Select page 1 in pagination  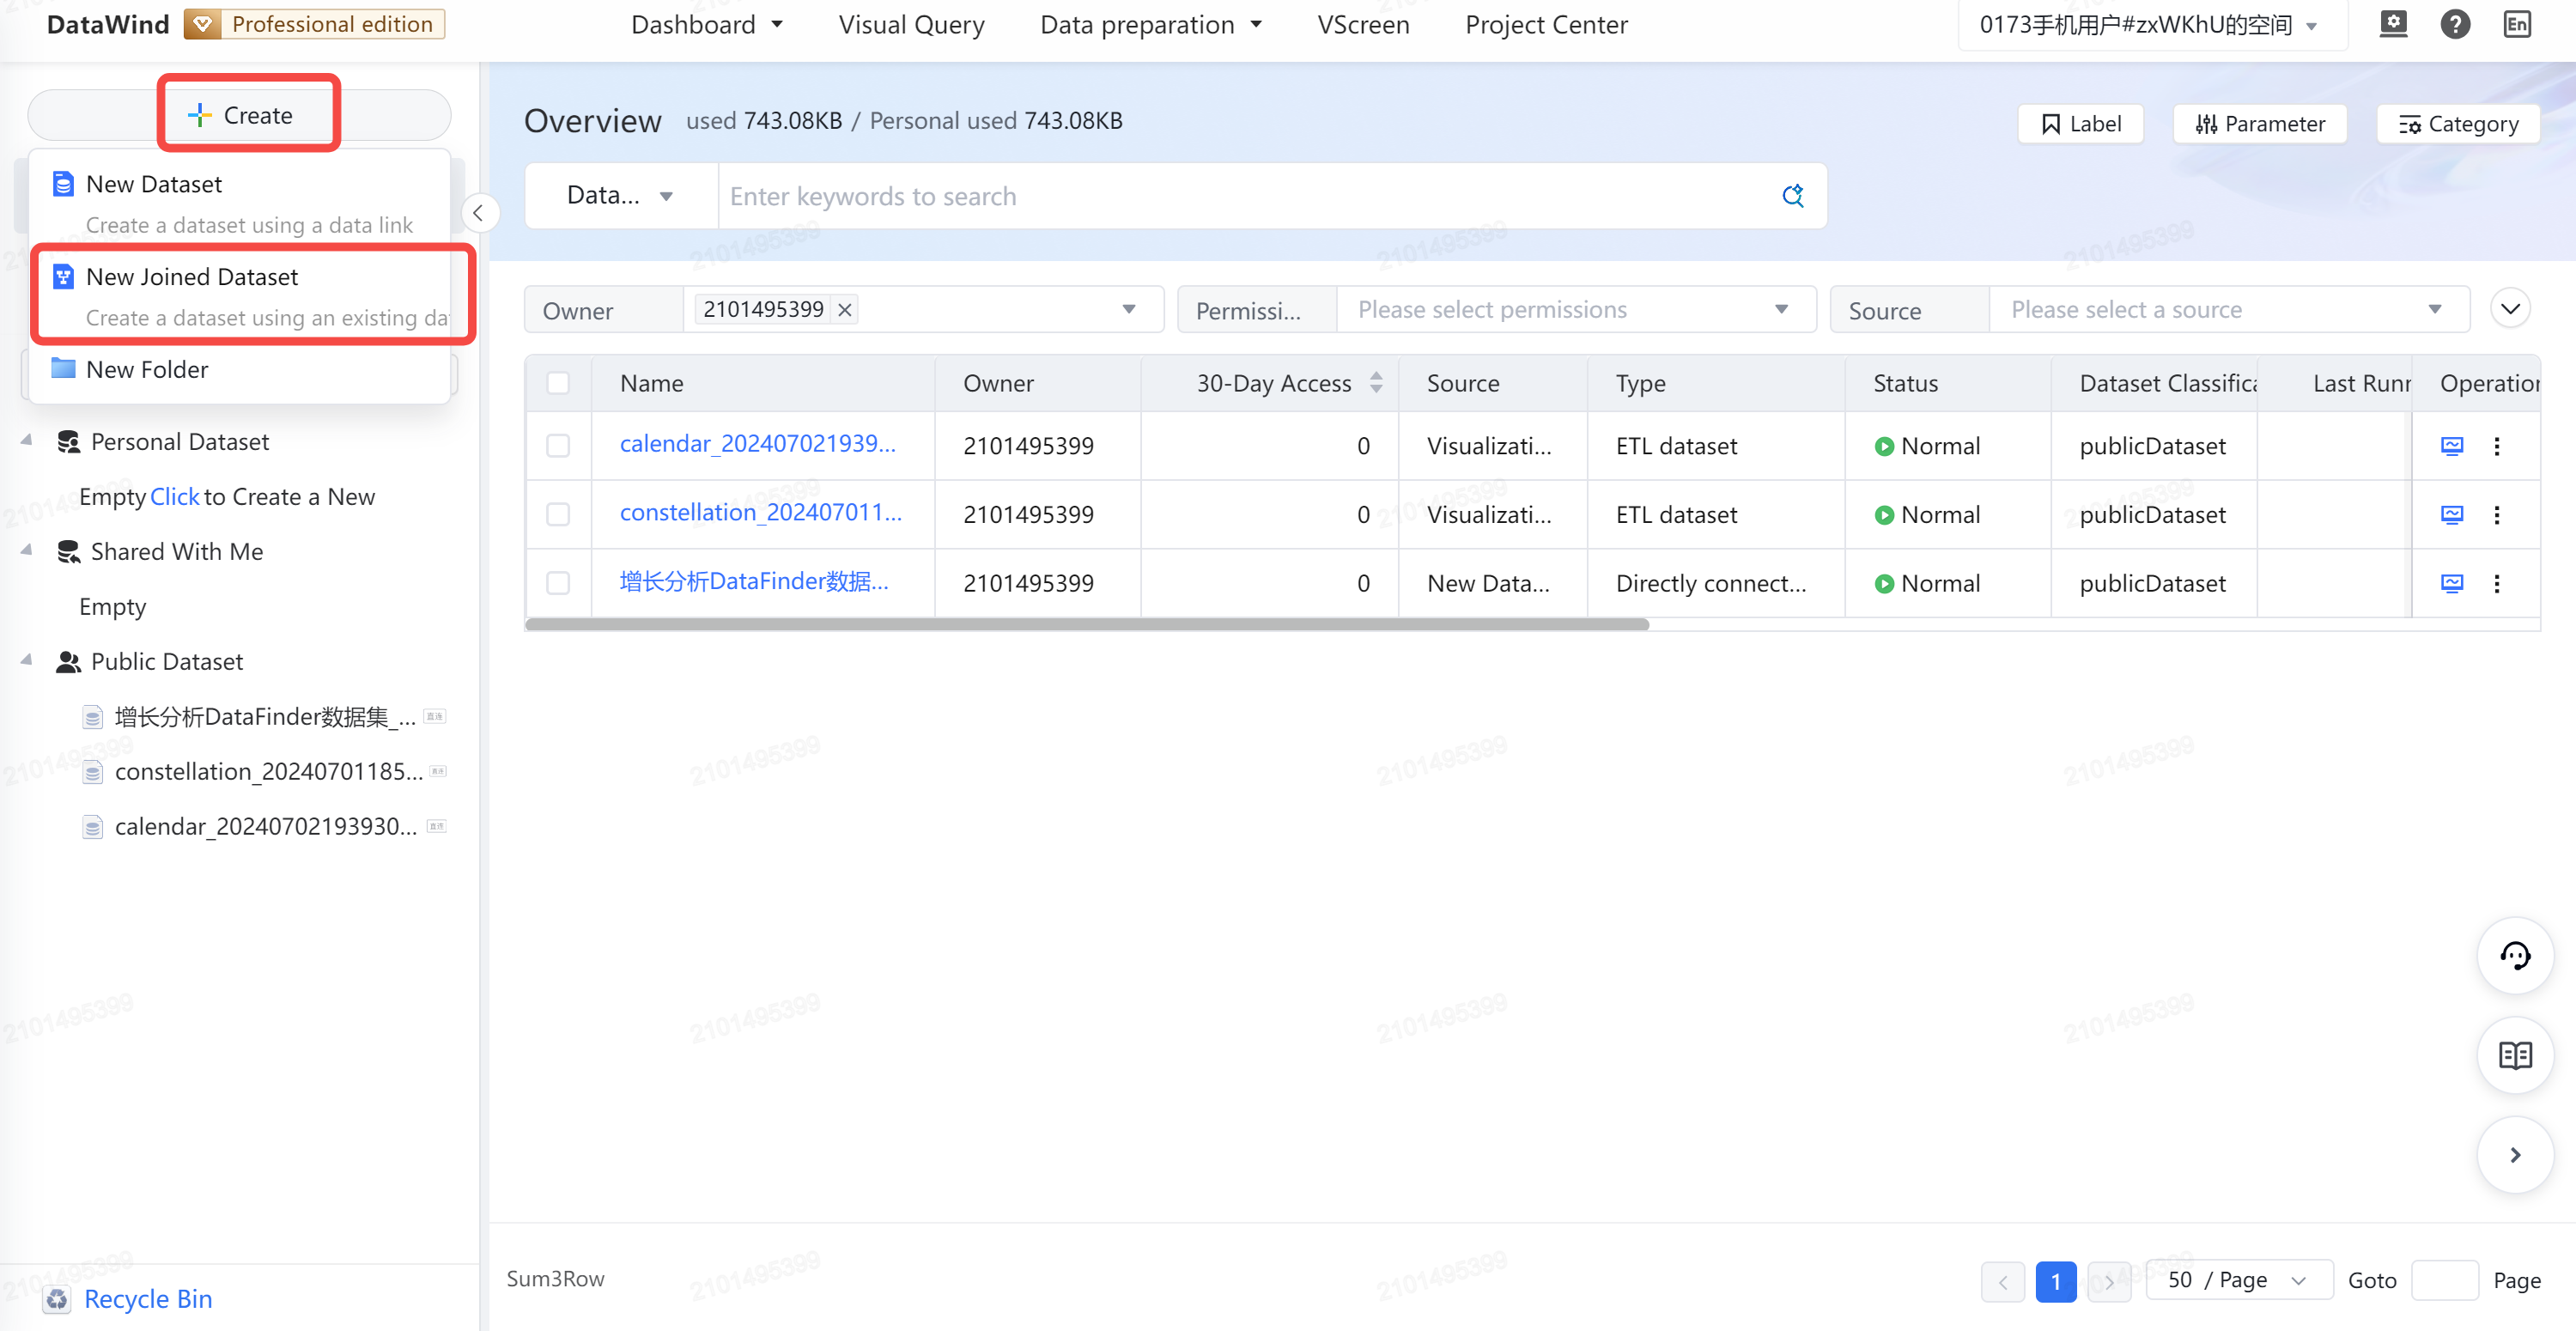point(2055,1281)
